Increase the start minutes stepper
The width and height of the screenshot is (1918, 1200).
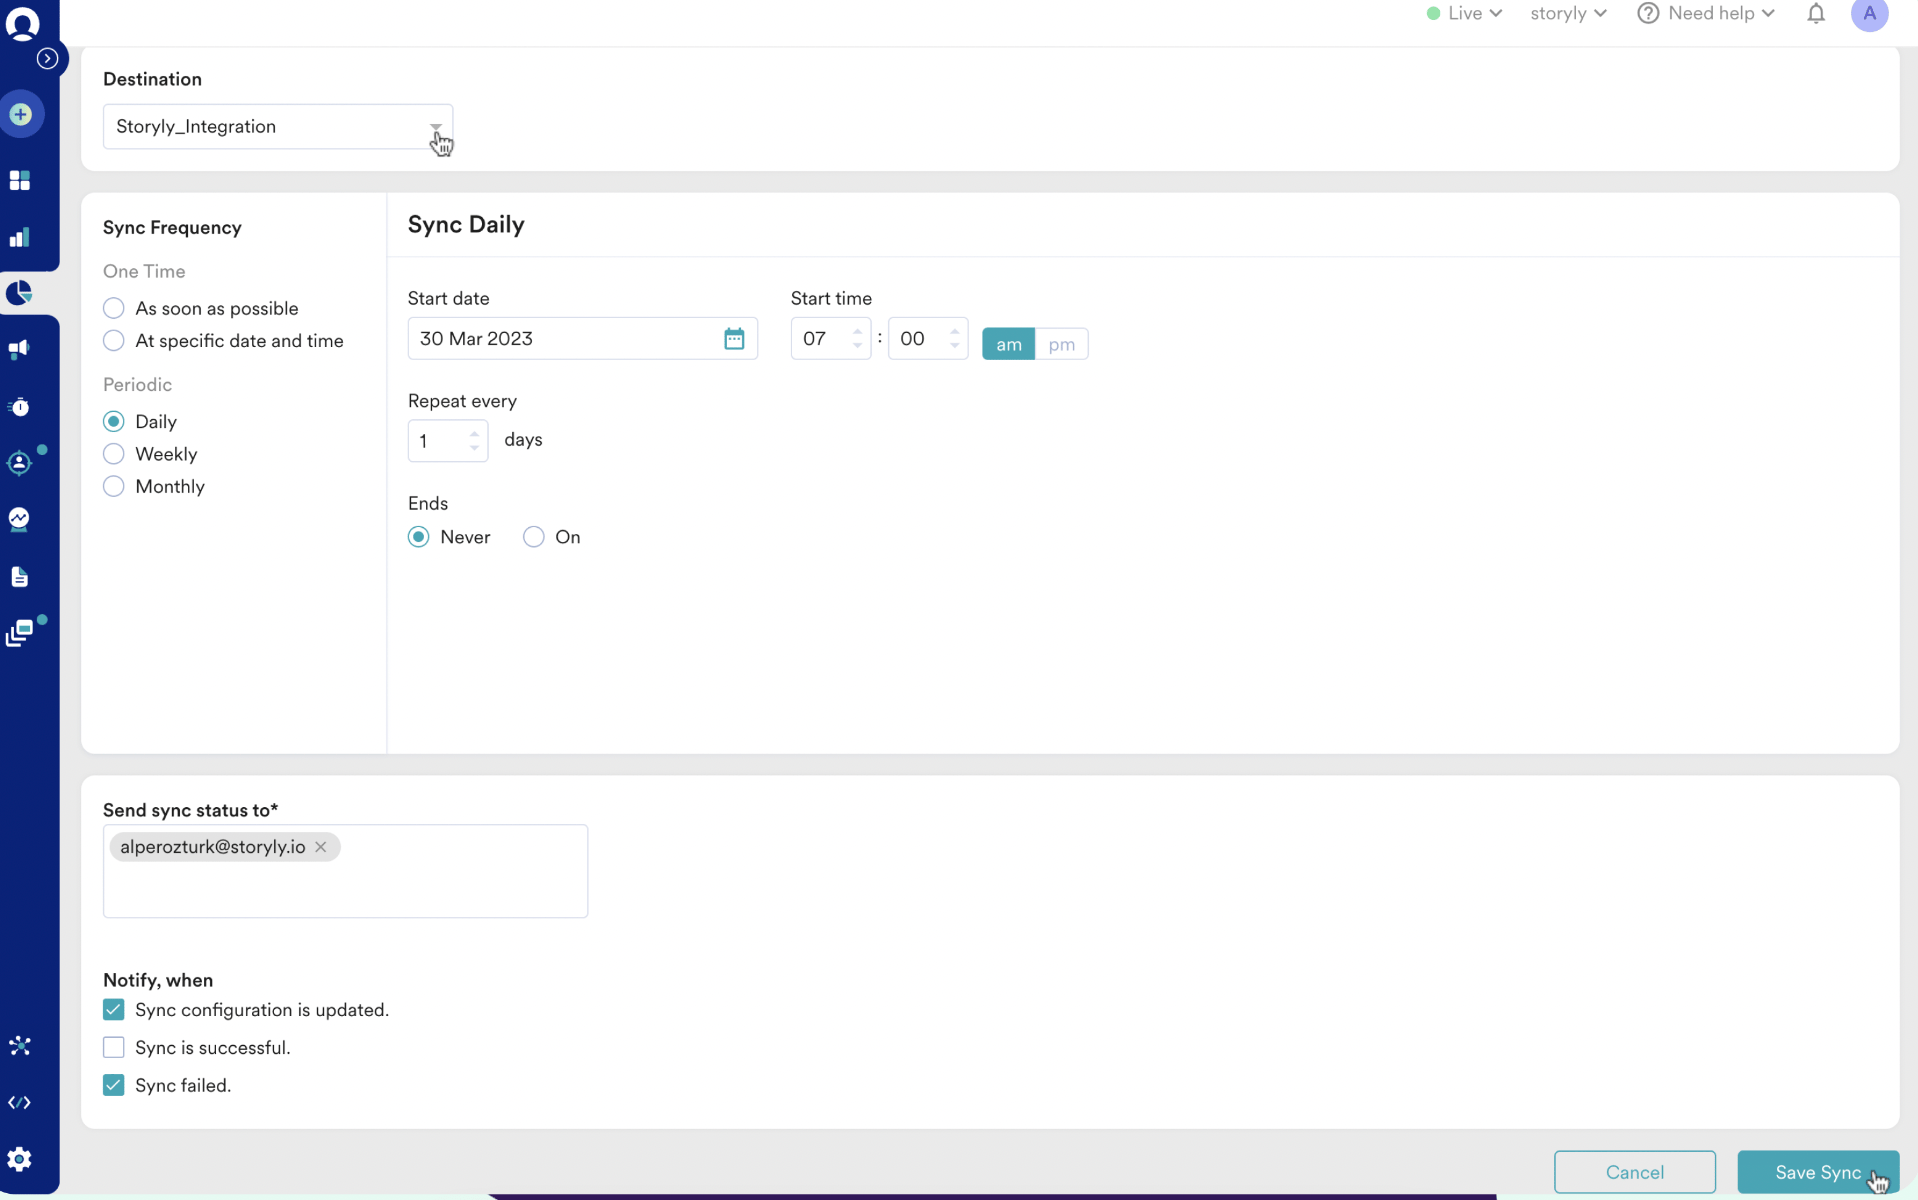coord(954,331)
